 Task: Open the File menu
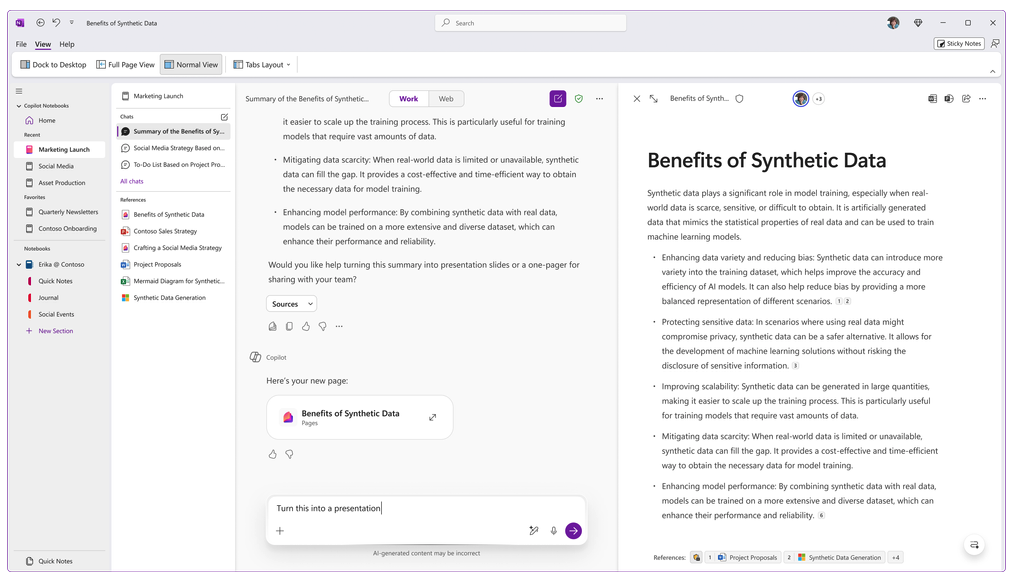(21, 44)
